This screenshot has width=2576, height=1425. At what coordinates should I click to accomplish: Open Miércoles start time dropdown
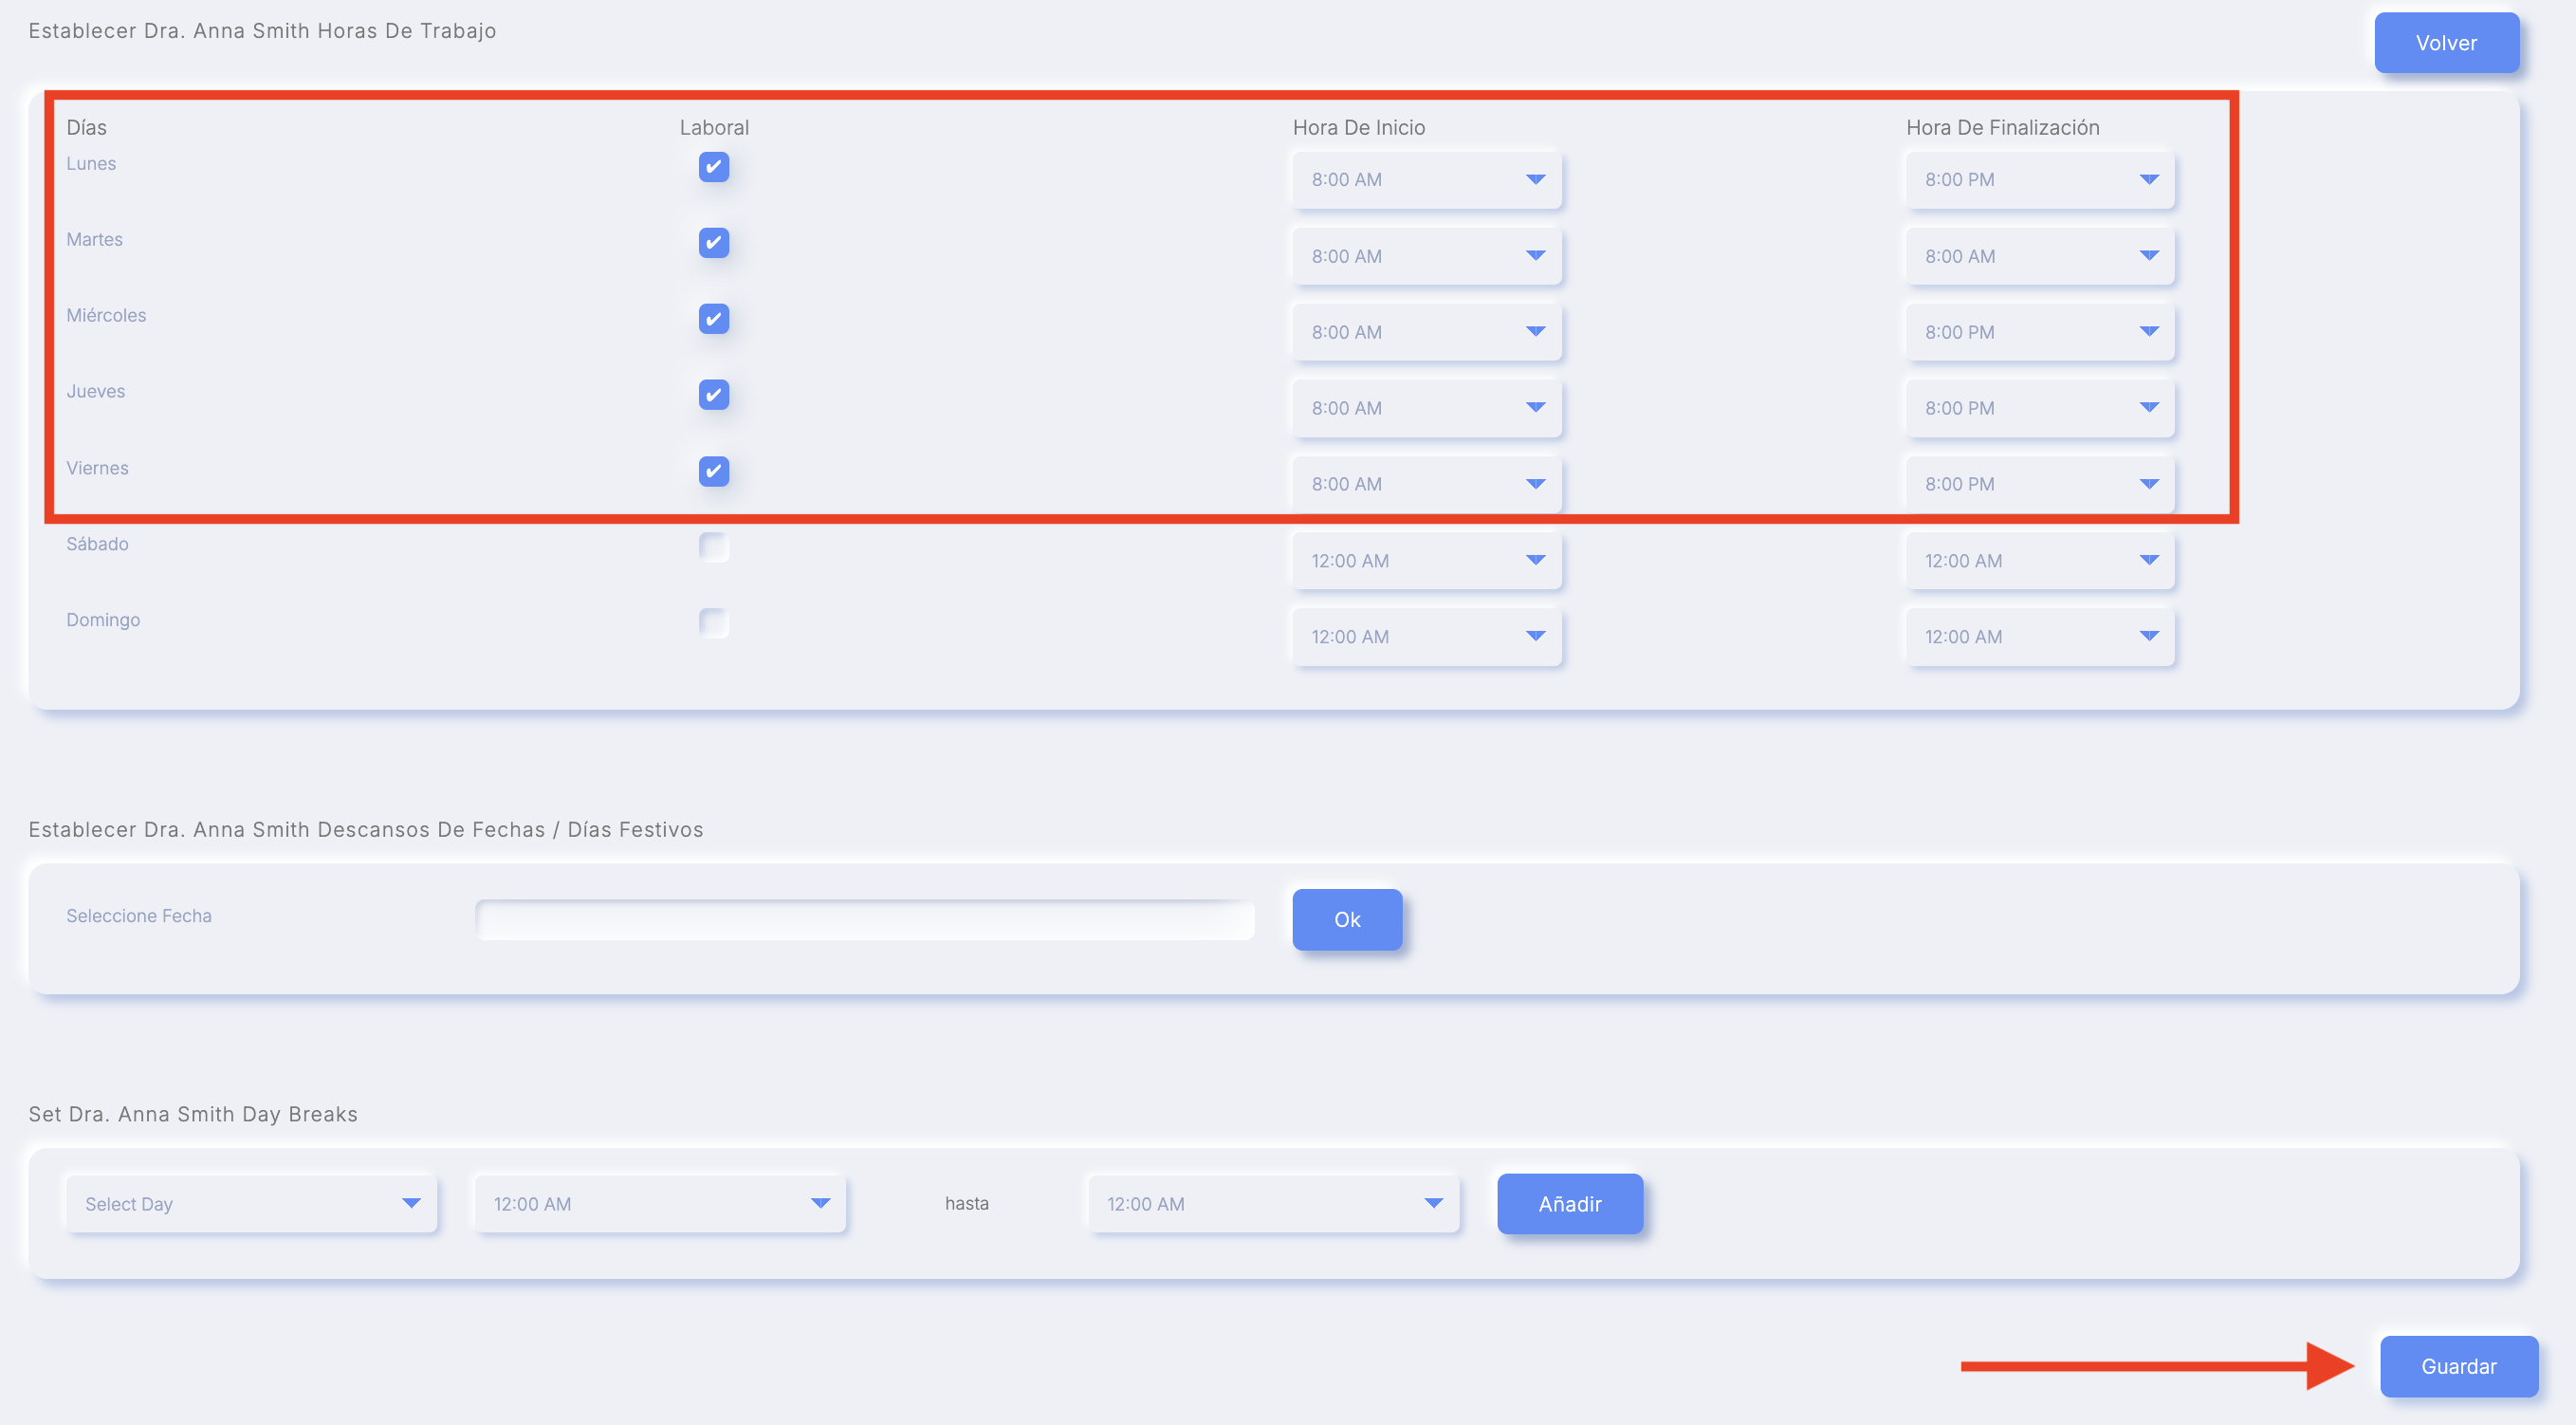[x=1427, y=332]
